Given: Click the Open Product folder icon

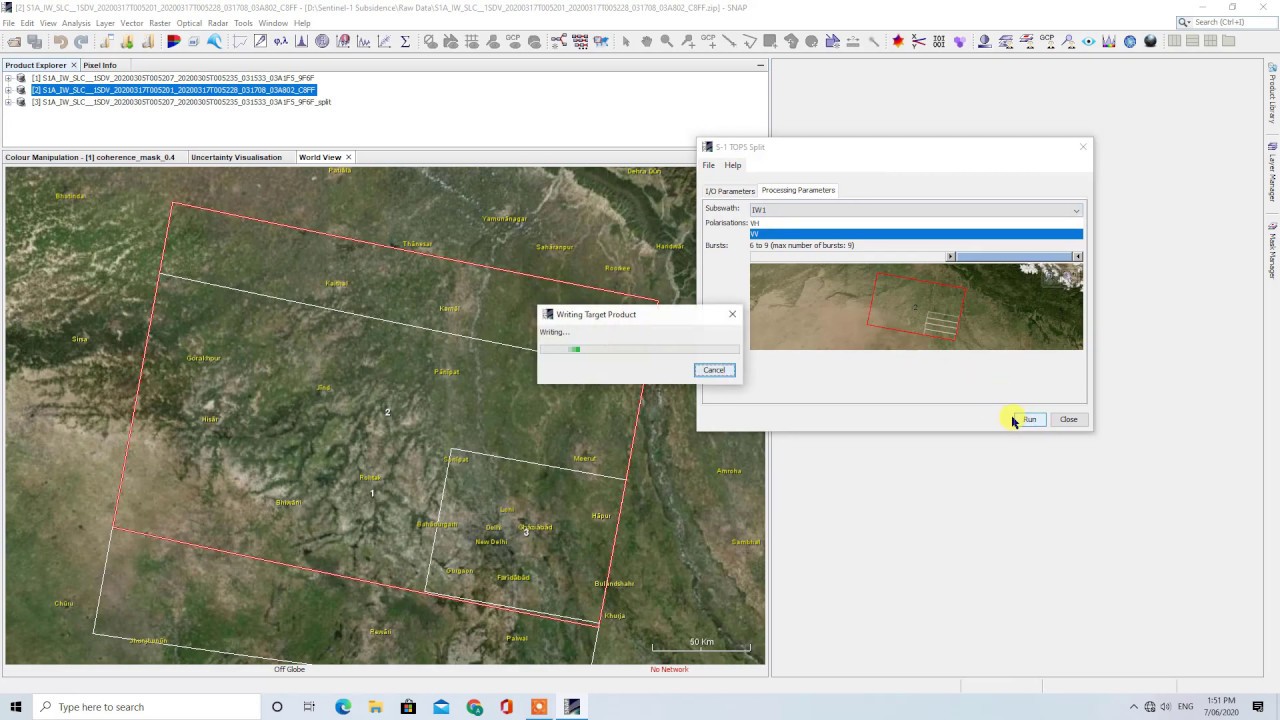Looking at the screenshot, I should click(x=14, y=41).
